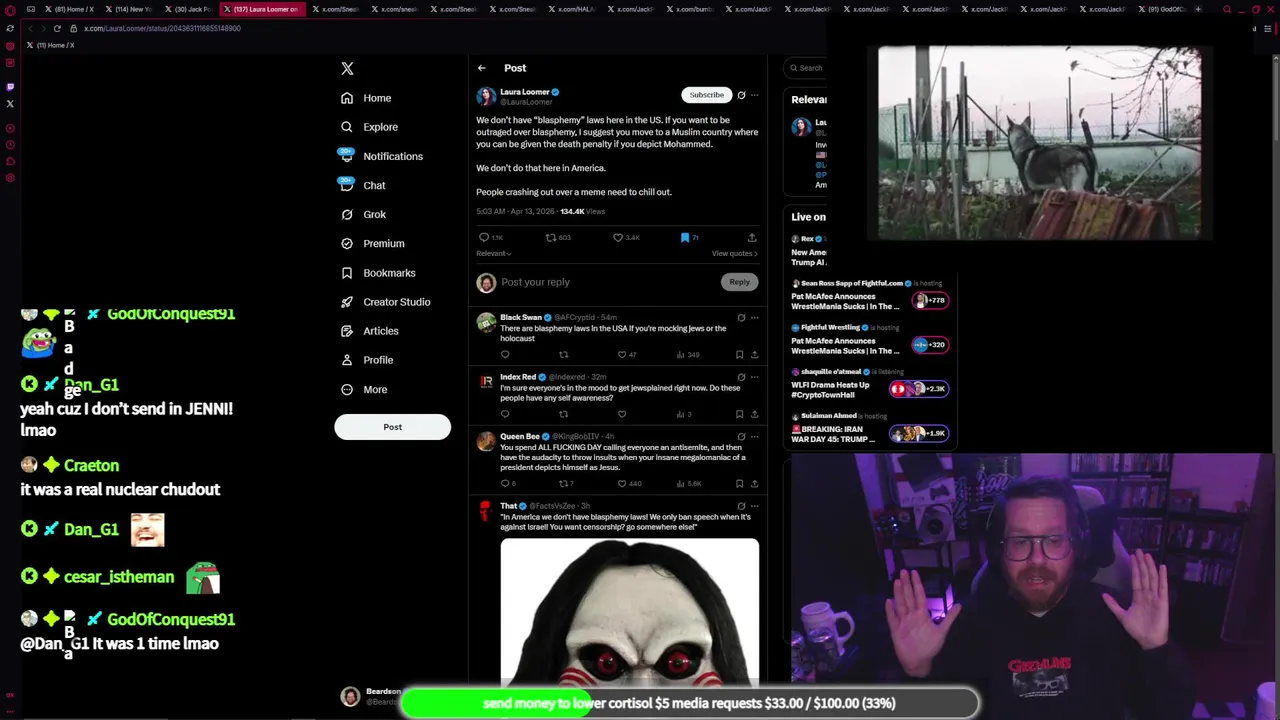Join Fightful Wrestling live space
Image resolution: width=1280 pixels, height=720 pixels.
point(930,345)
